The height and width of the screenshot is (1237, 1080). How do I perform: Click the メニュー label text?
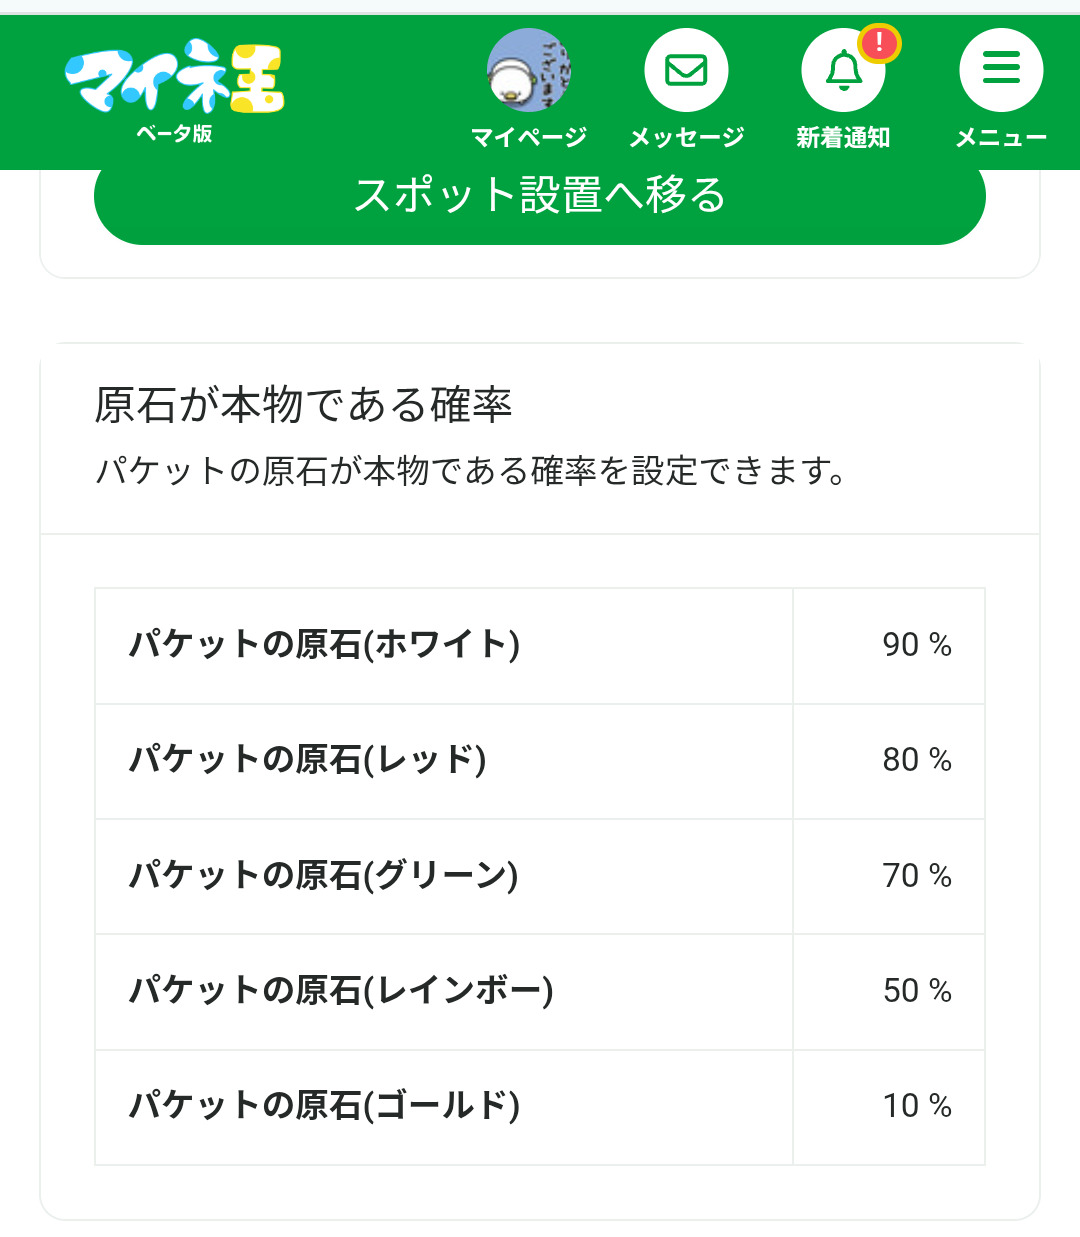tap(1001, 137)
